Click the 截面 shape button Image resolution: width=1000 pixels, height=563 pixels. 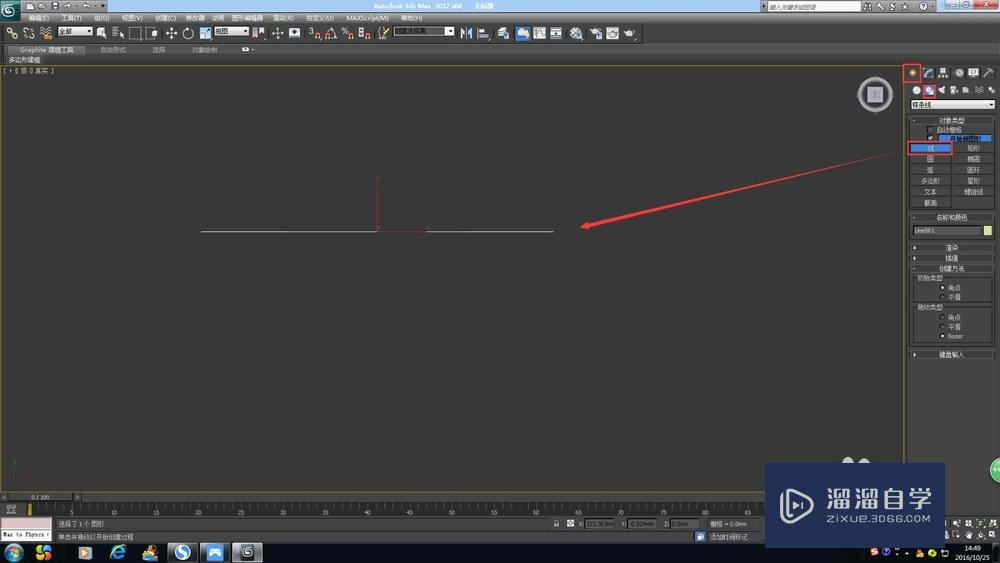pos(930,203)
